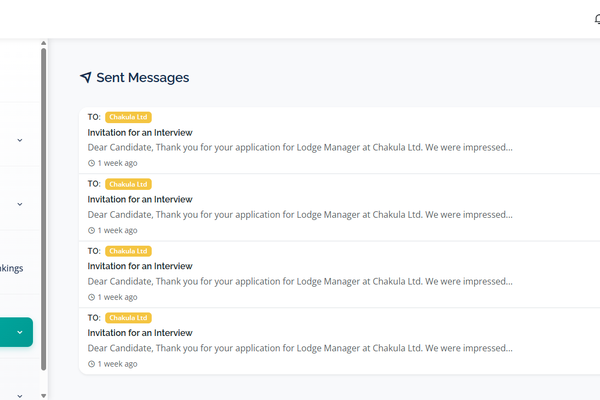
Task: Click the clock icon on the second message
Action: tap(92, 230)
